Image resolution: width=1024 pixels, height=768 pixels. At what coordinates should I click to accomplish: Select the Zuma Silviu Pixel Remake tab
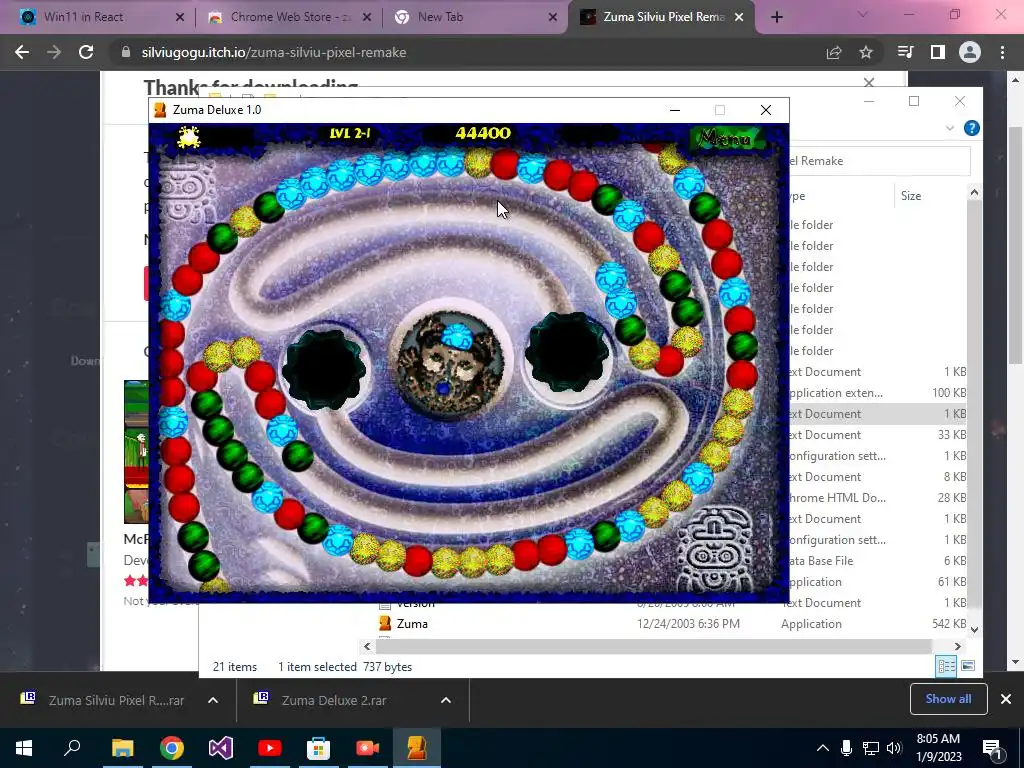661,17
